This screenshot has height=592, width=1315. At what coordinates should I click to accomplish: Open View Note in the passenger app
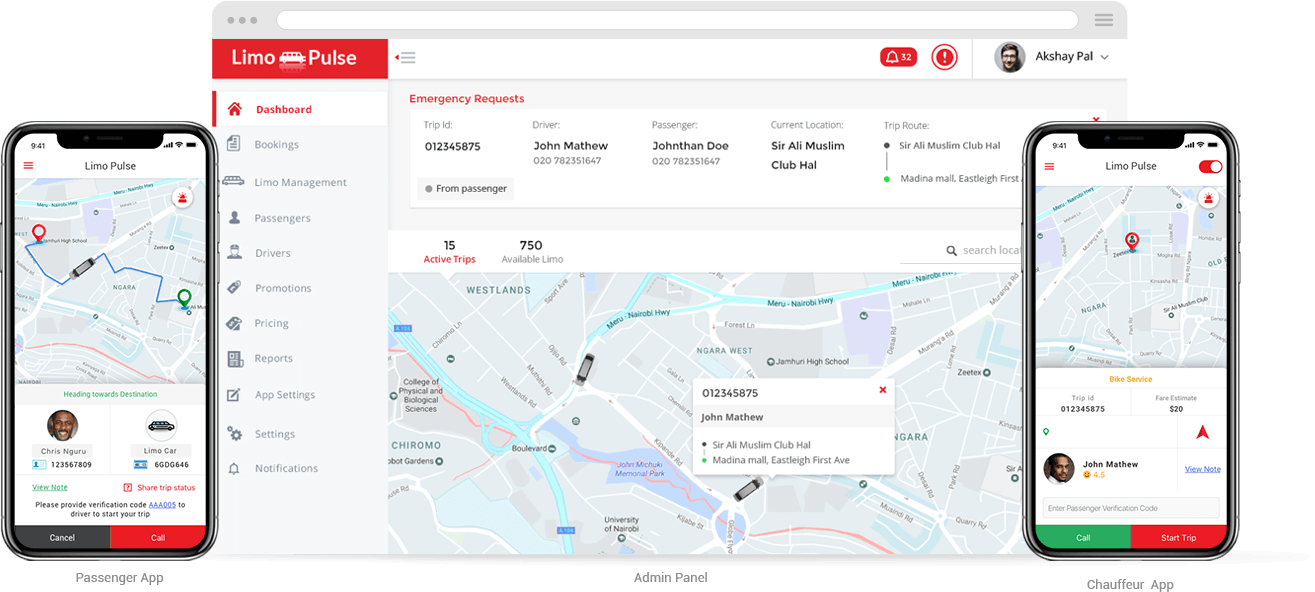coord(49,487)
